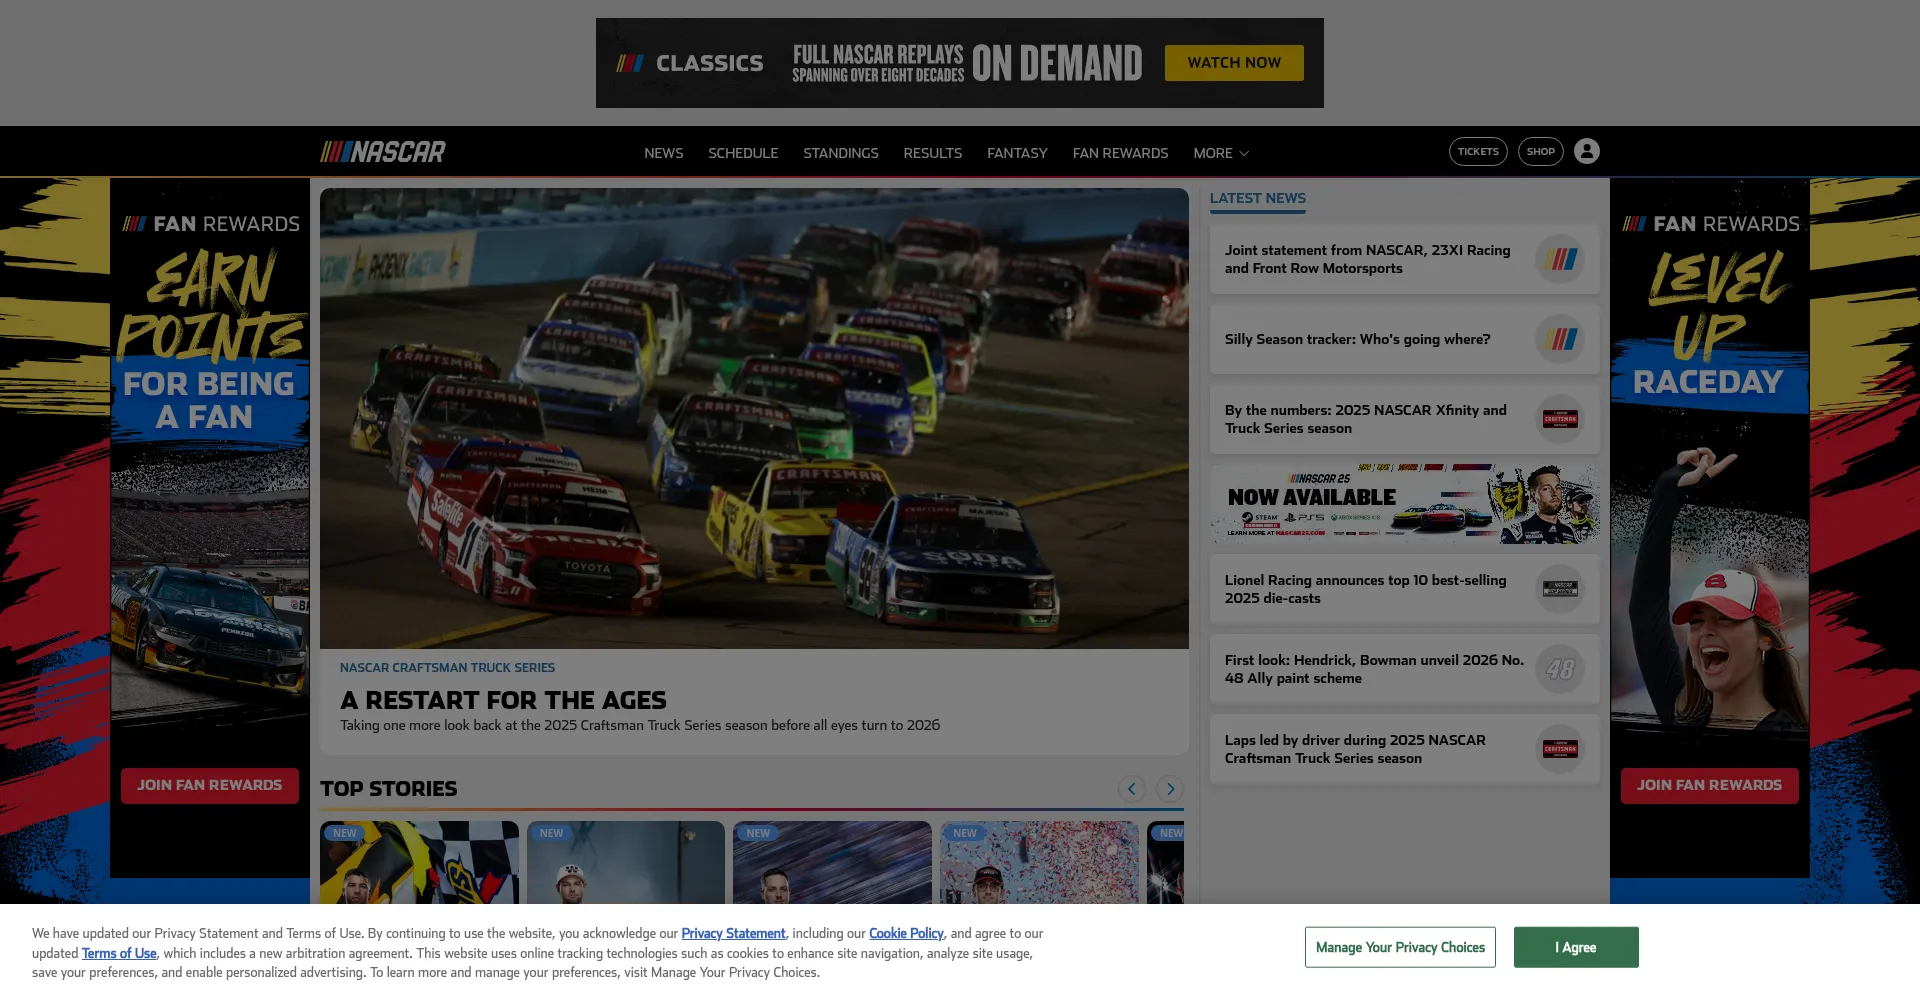Click the TICKETS pill button
Screen dimensions: 1920x993
(x=1477, y=152)
